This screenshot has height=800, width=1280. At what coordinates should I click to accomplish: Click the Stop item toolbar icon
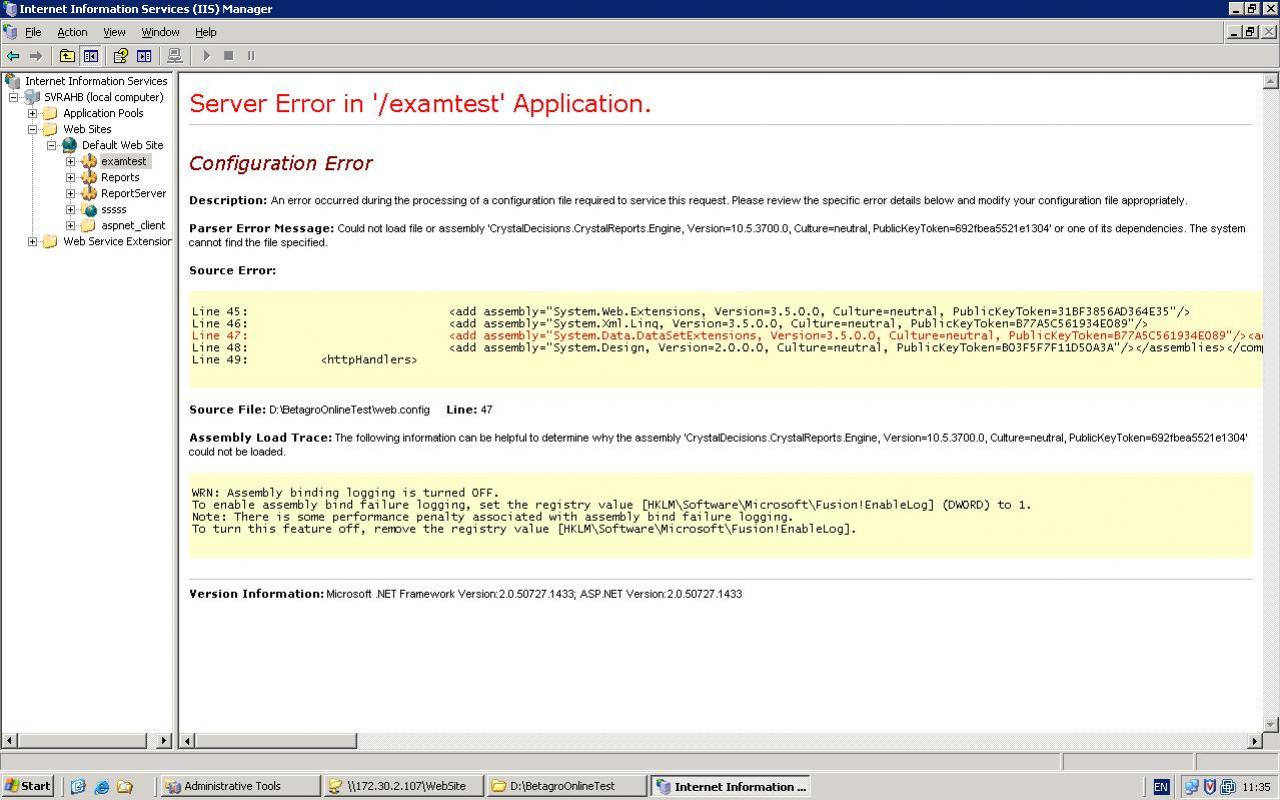tap(228, 56)
